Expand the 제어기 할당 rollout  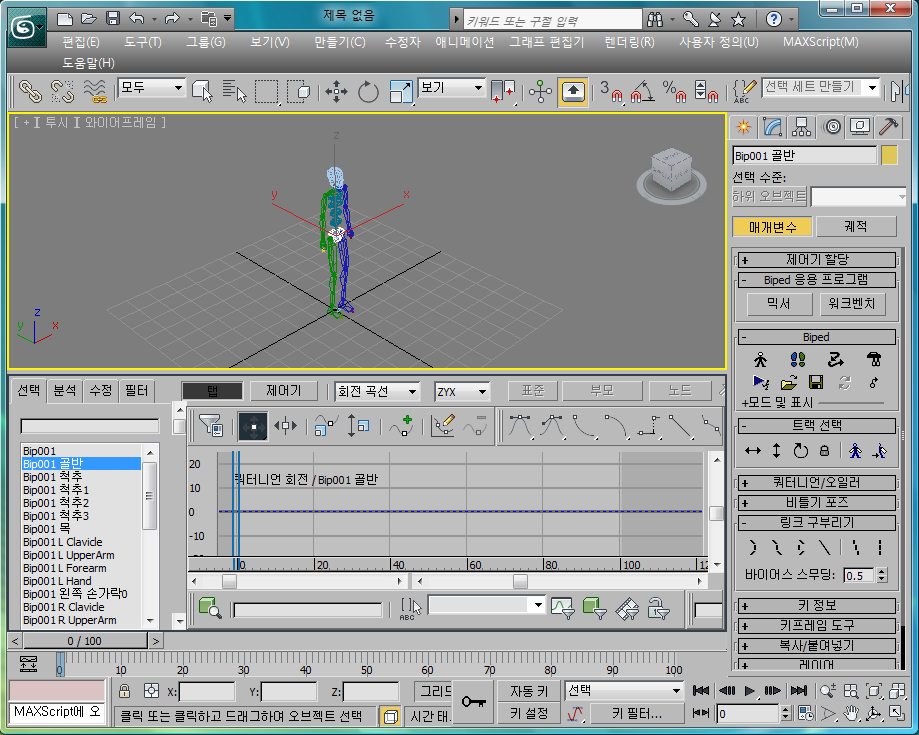click(x=817, y=259)
